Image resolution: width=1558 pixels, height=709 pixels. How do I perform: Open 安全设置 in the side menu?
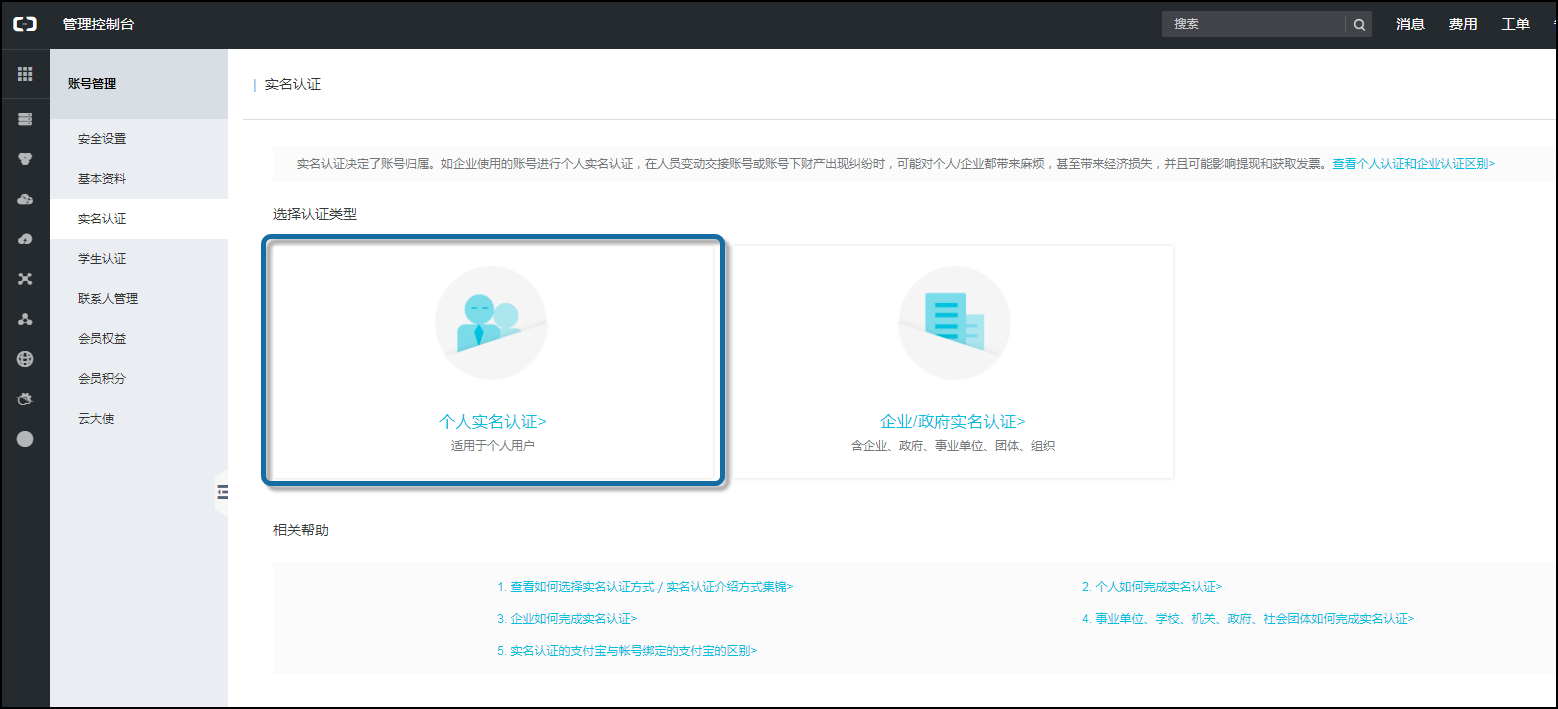click(102, 139)
